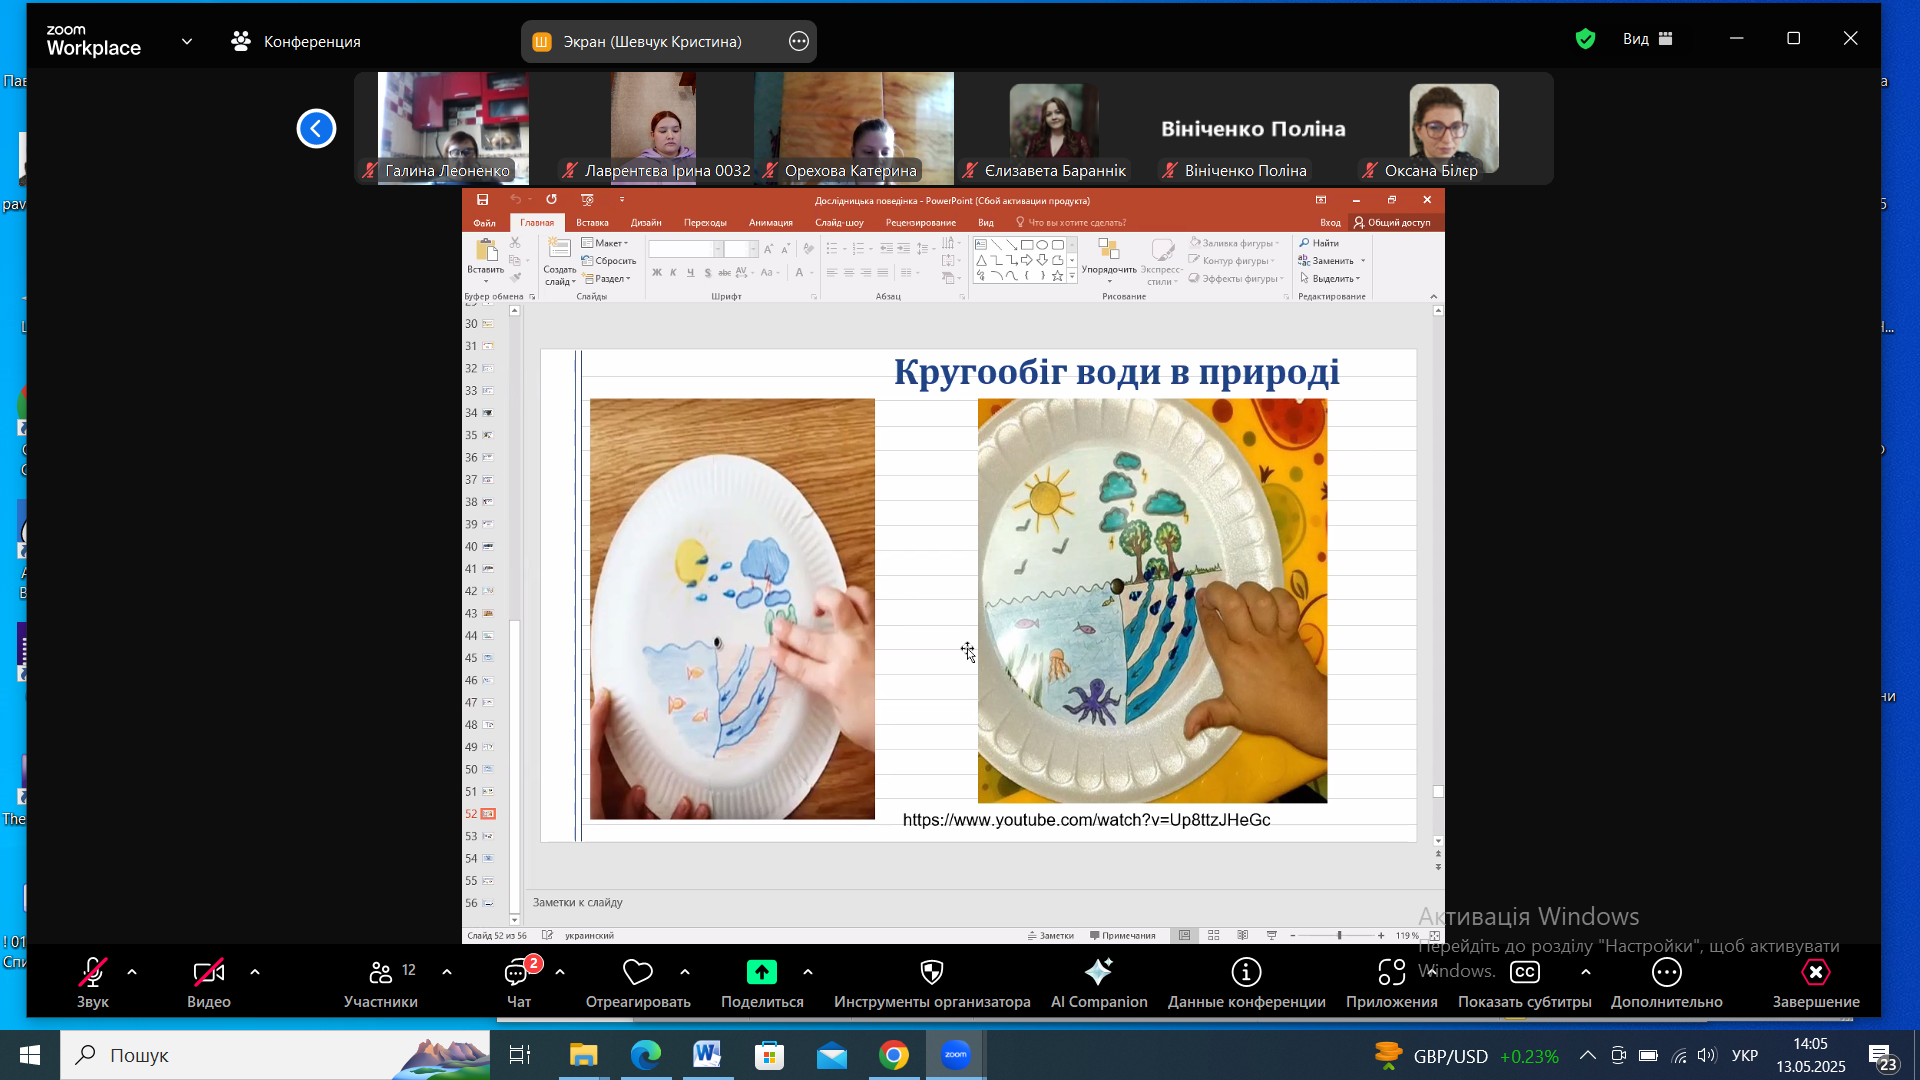Expand share options arrow next to Поделиться

pyautogui.click(x=808, y=972)
